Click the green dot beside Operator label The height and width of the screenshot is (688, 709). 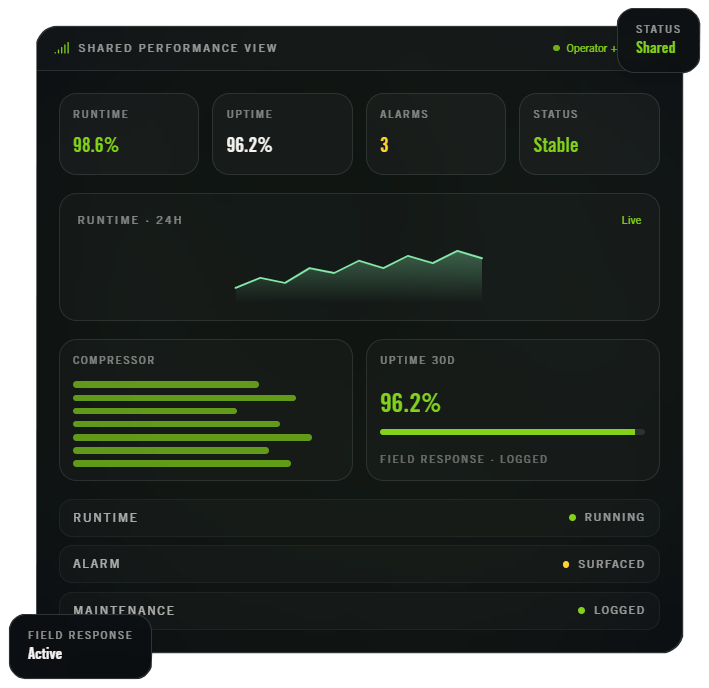[556, 48]
